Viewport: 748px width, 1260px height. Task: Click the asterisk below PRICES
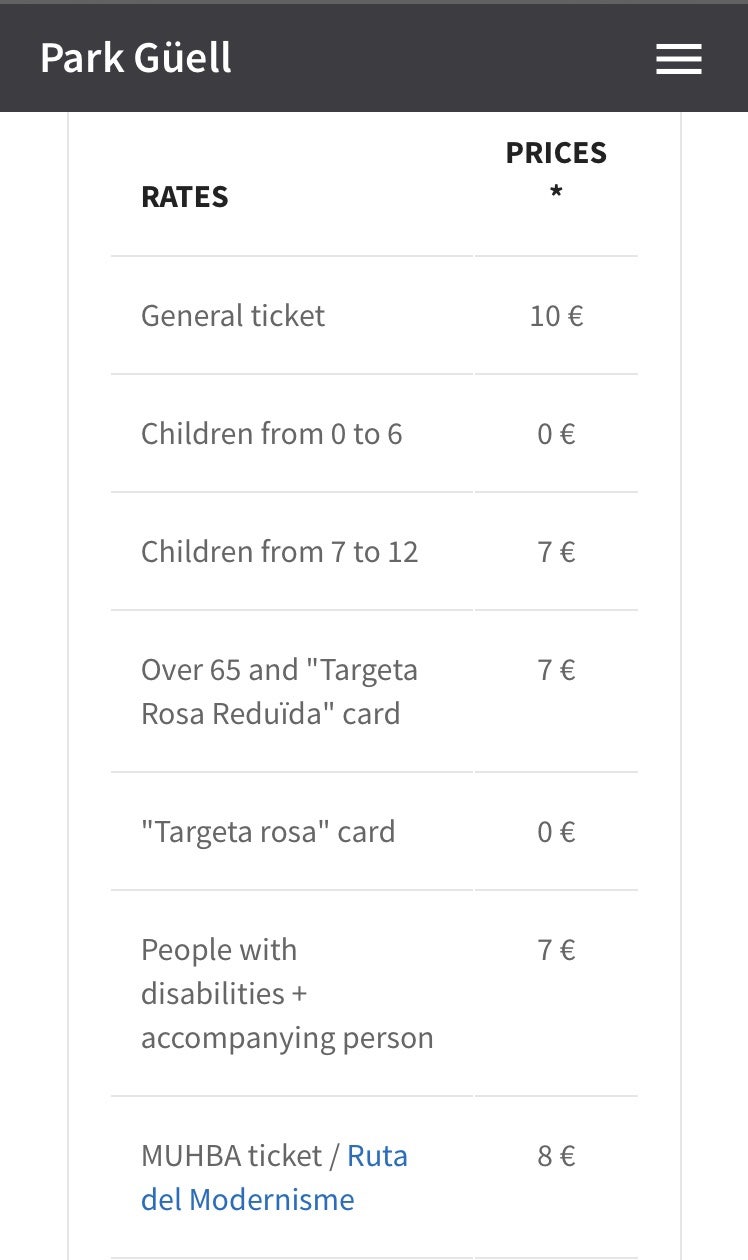click(556, 192)
